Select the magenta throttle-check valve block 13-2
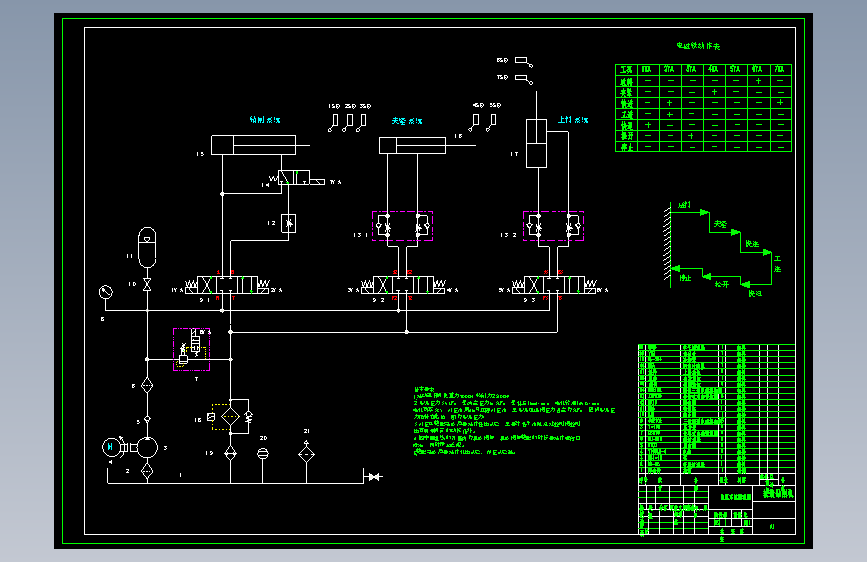This screenshot has width=867, height=562. tap(553, 226)
